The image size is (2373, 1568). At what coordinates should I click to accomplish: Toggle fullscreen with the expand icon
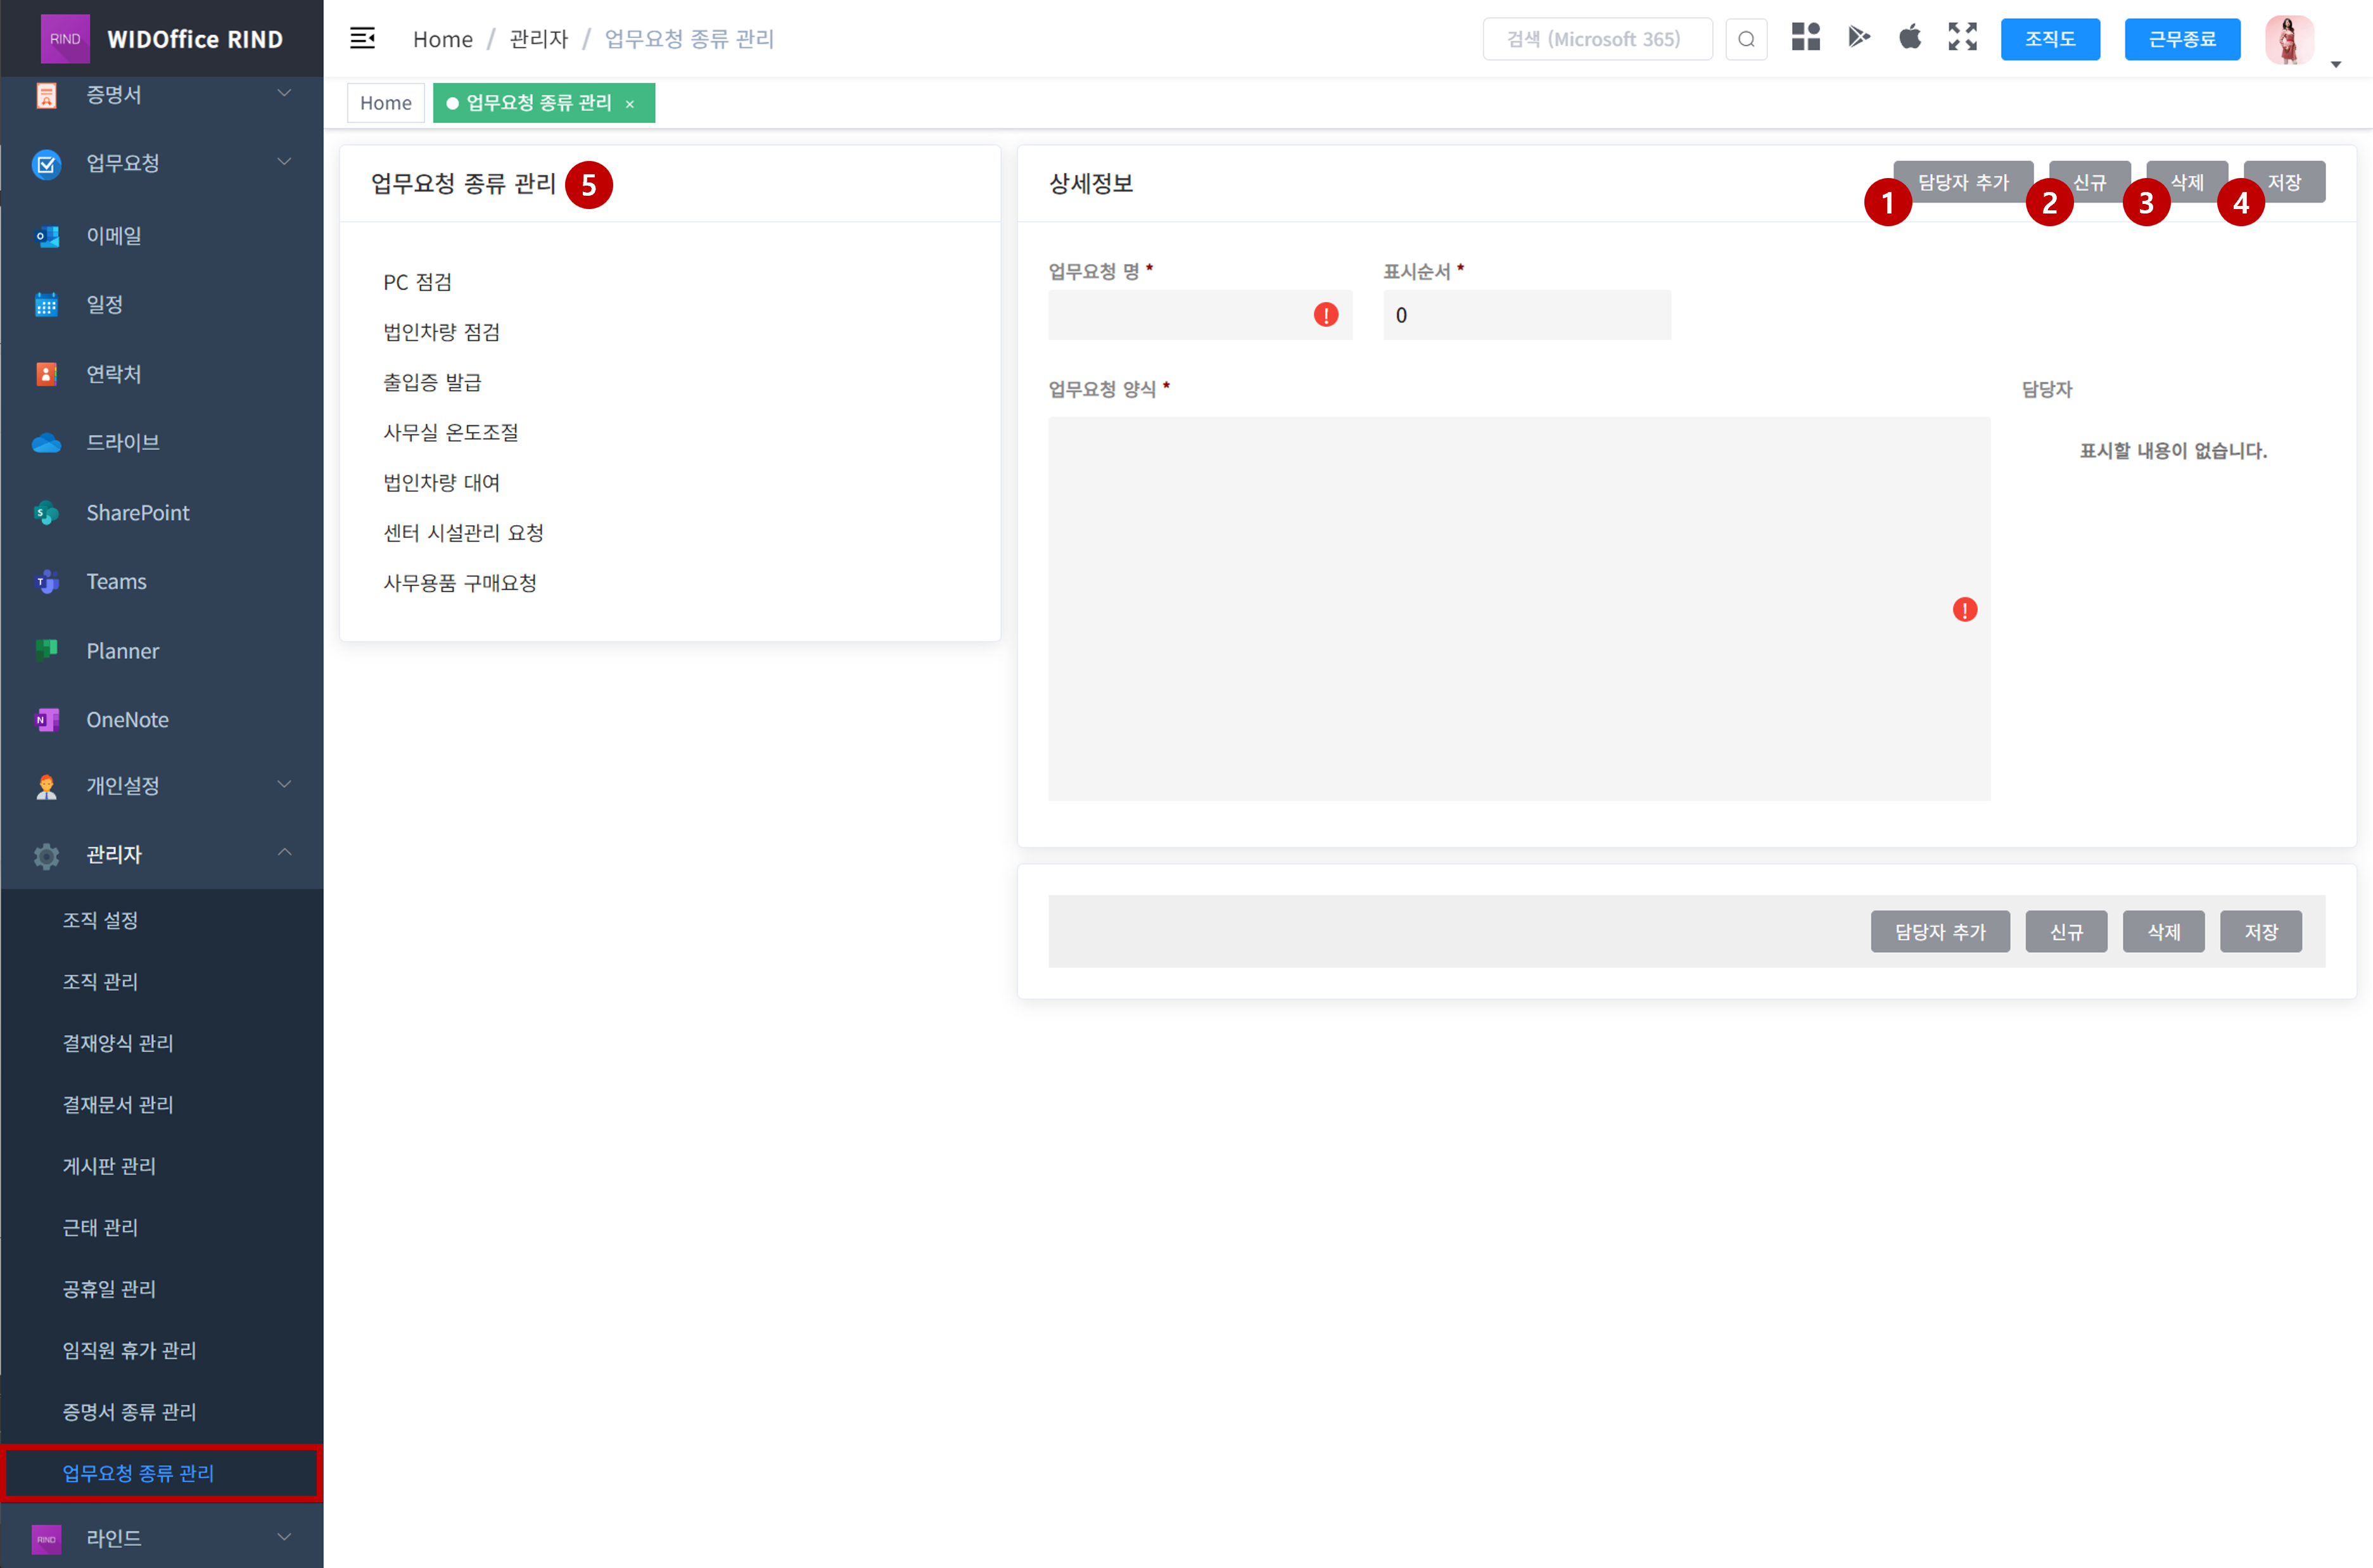pos(1962,38)
